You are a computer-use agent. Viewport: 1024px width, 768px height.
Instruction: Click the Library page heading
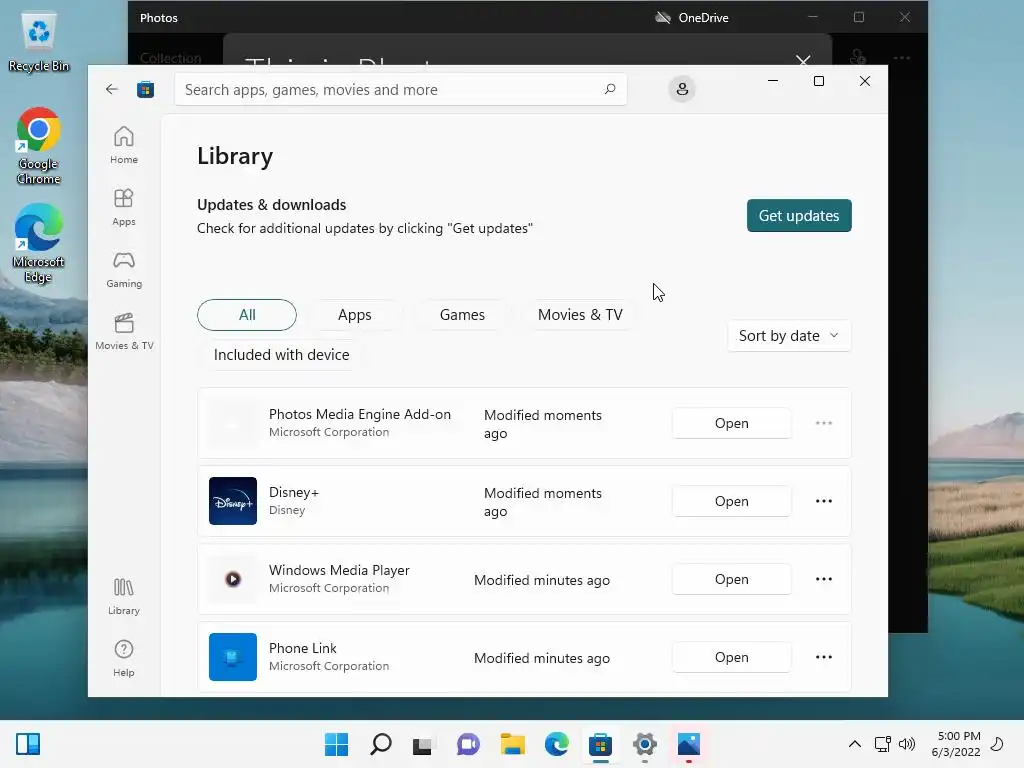[235, 156]
